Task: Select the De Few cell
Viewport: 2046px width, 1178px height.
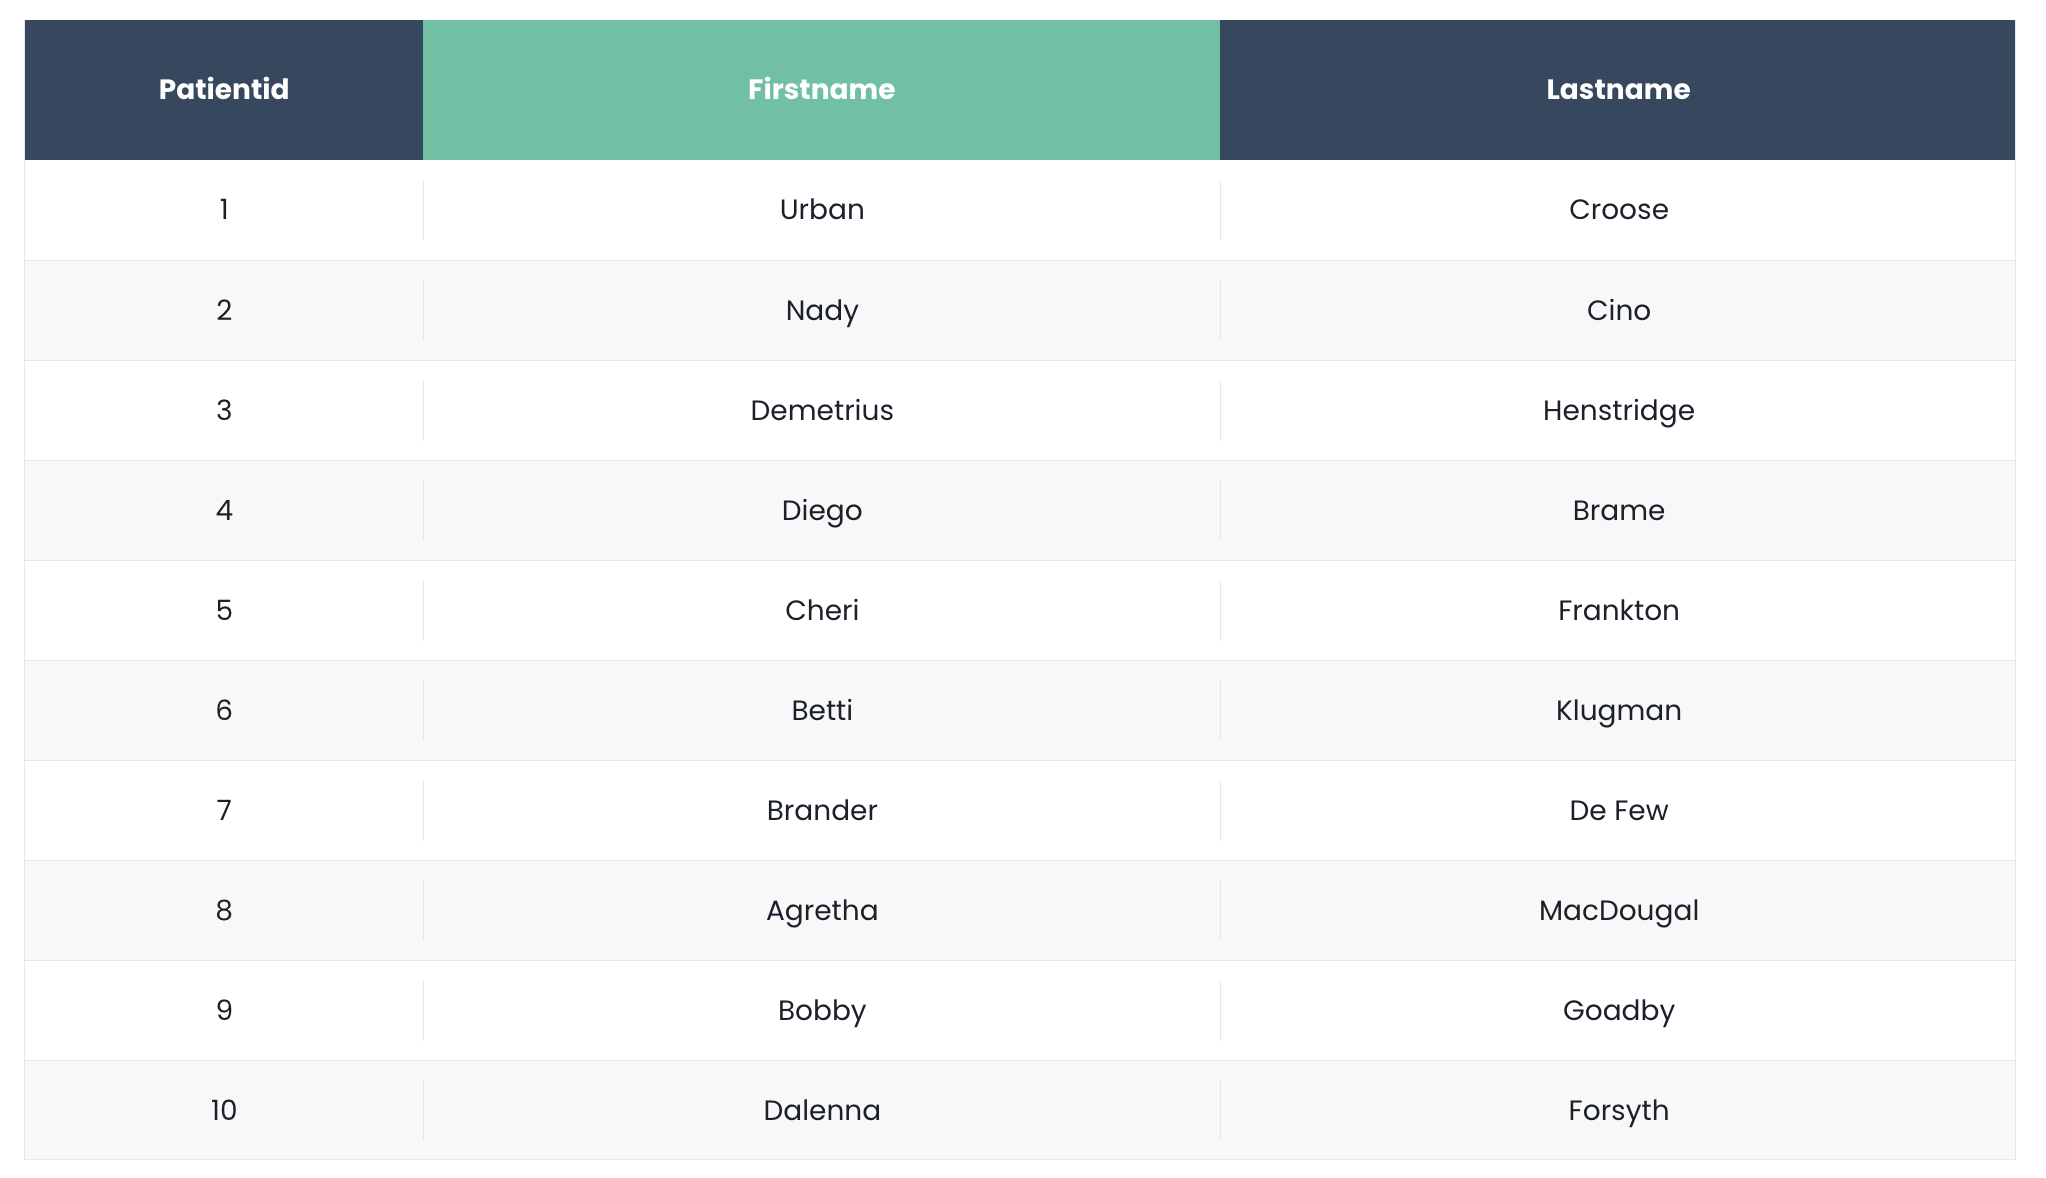Action: pyautogui.click(x=1617, y=810)
